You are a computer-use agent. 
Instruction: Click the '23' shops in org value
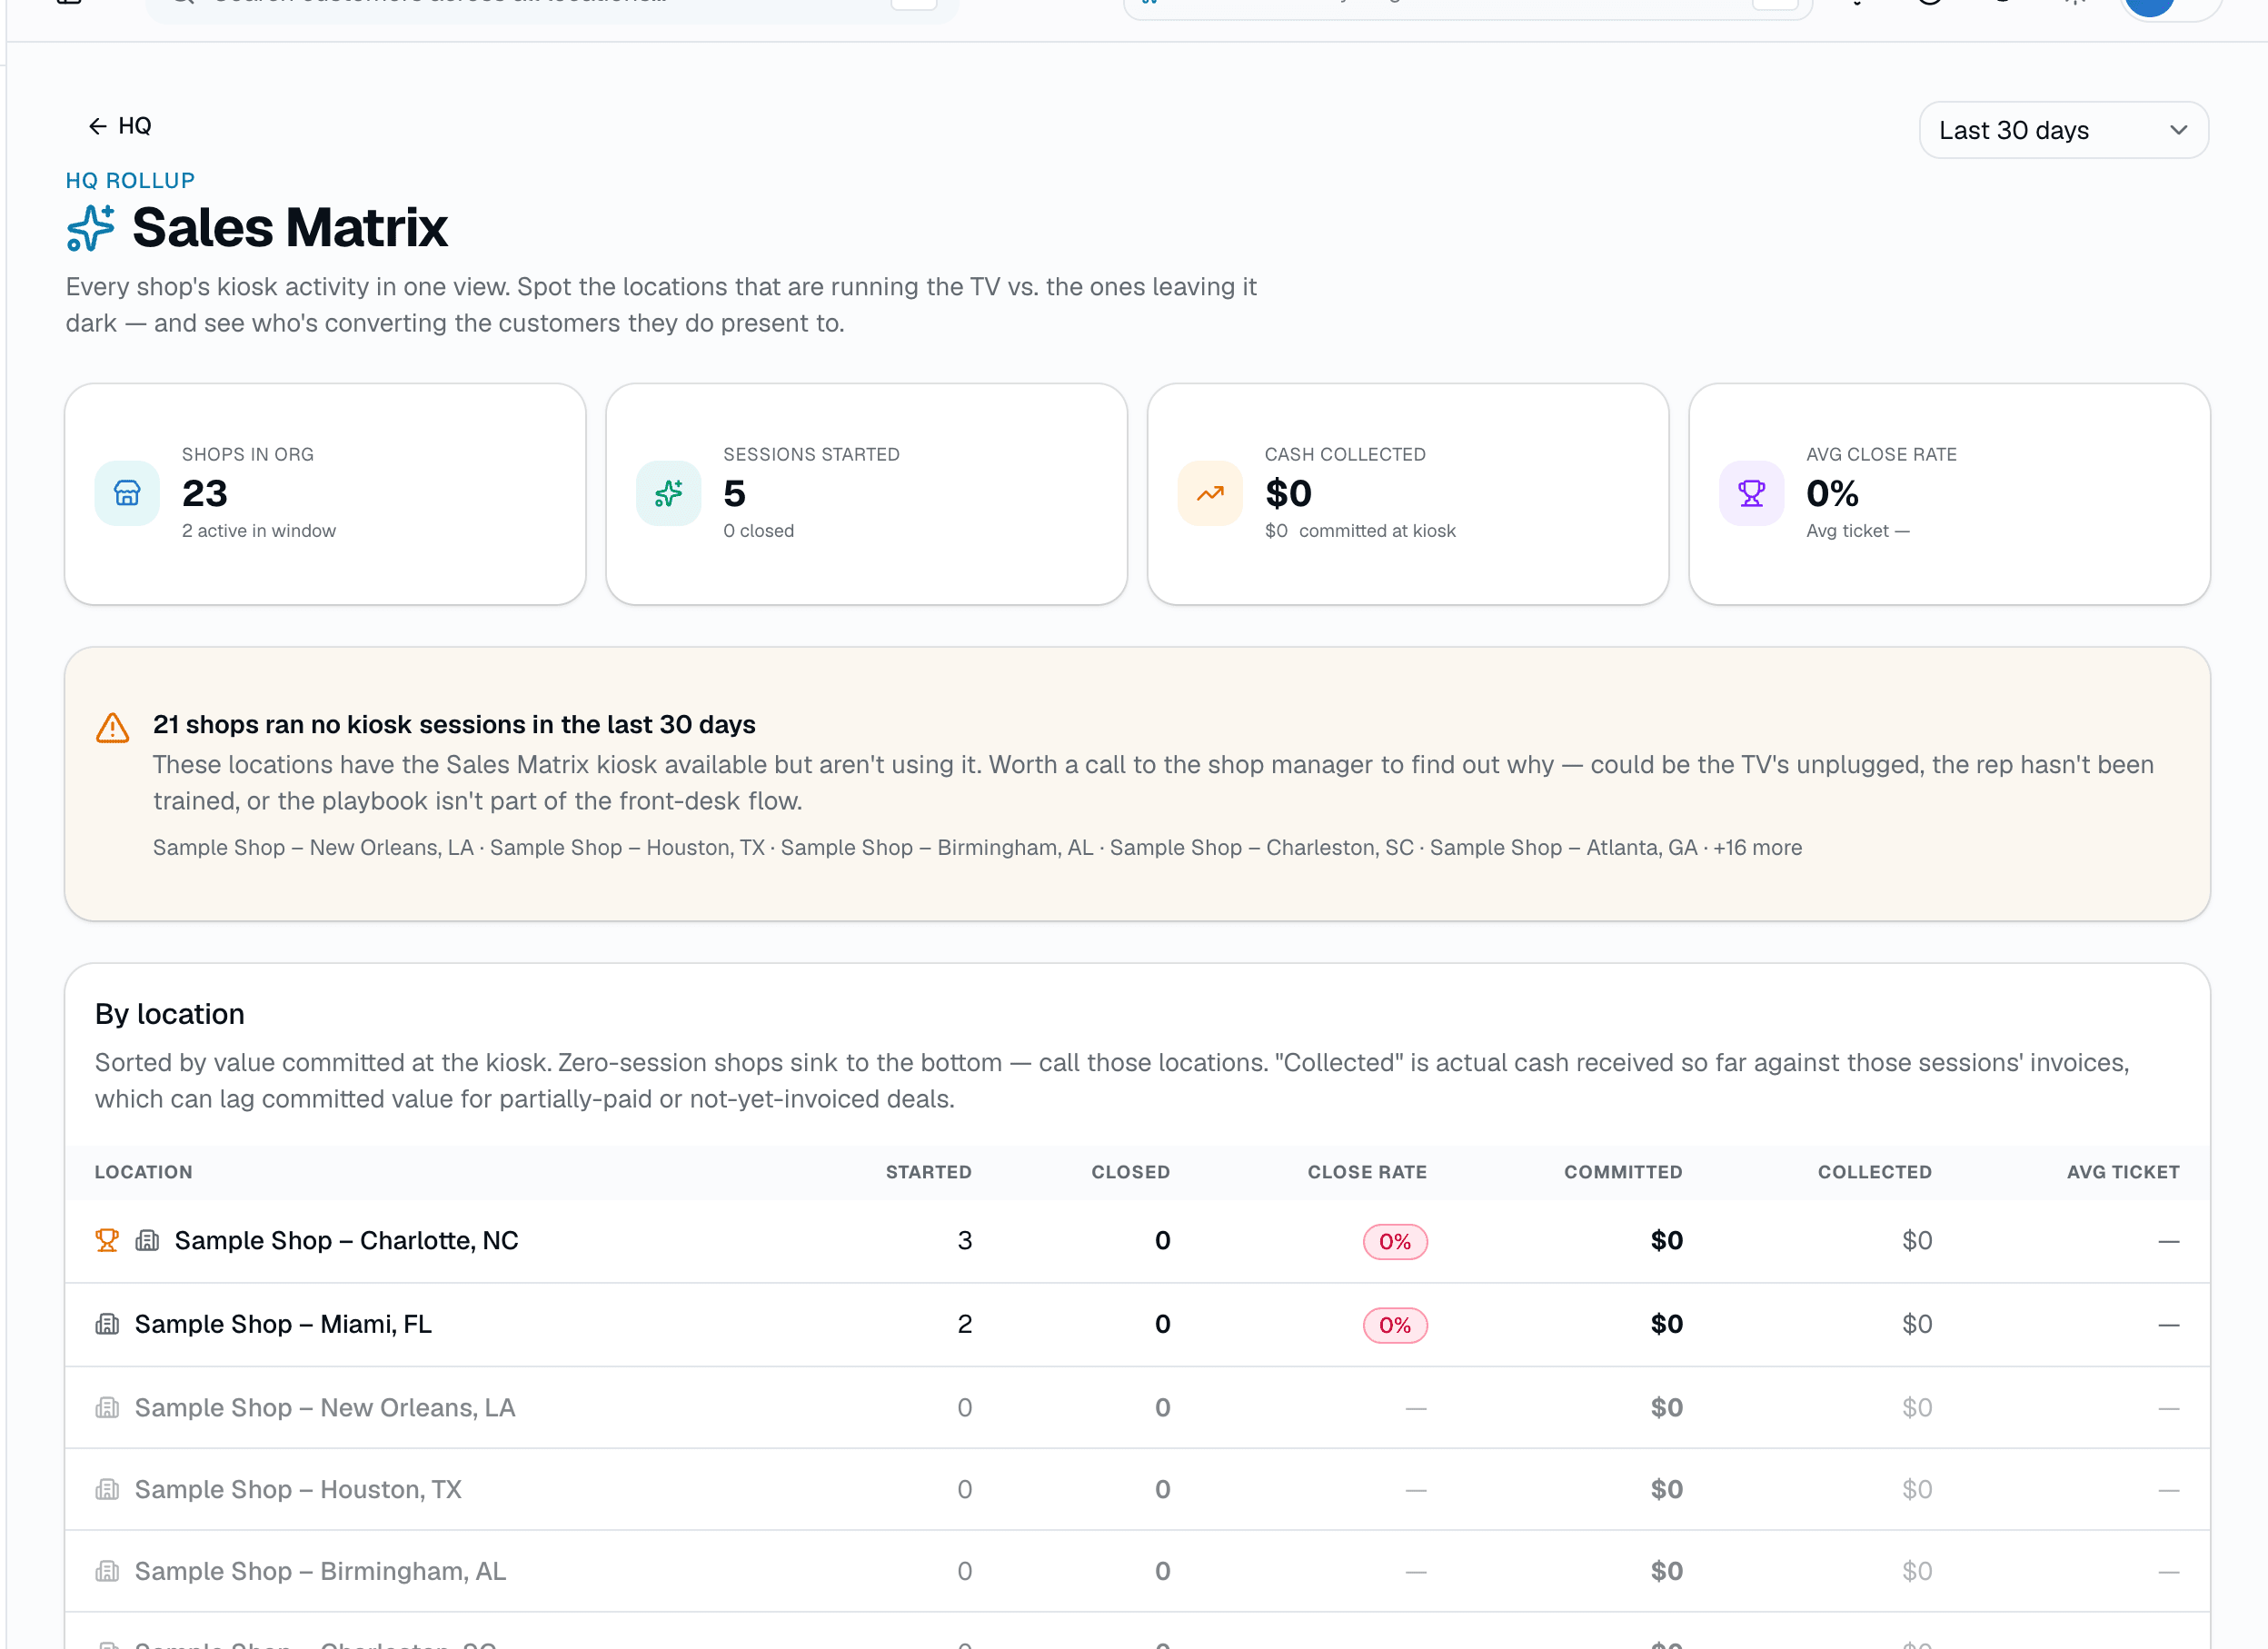point(205,493)
